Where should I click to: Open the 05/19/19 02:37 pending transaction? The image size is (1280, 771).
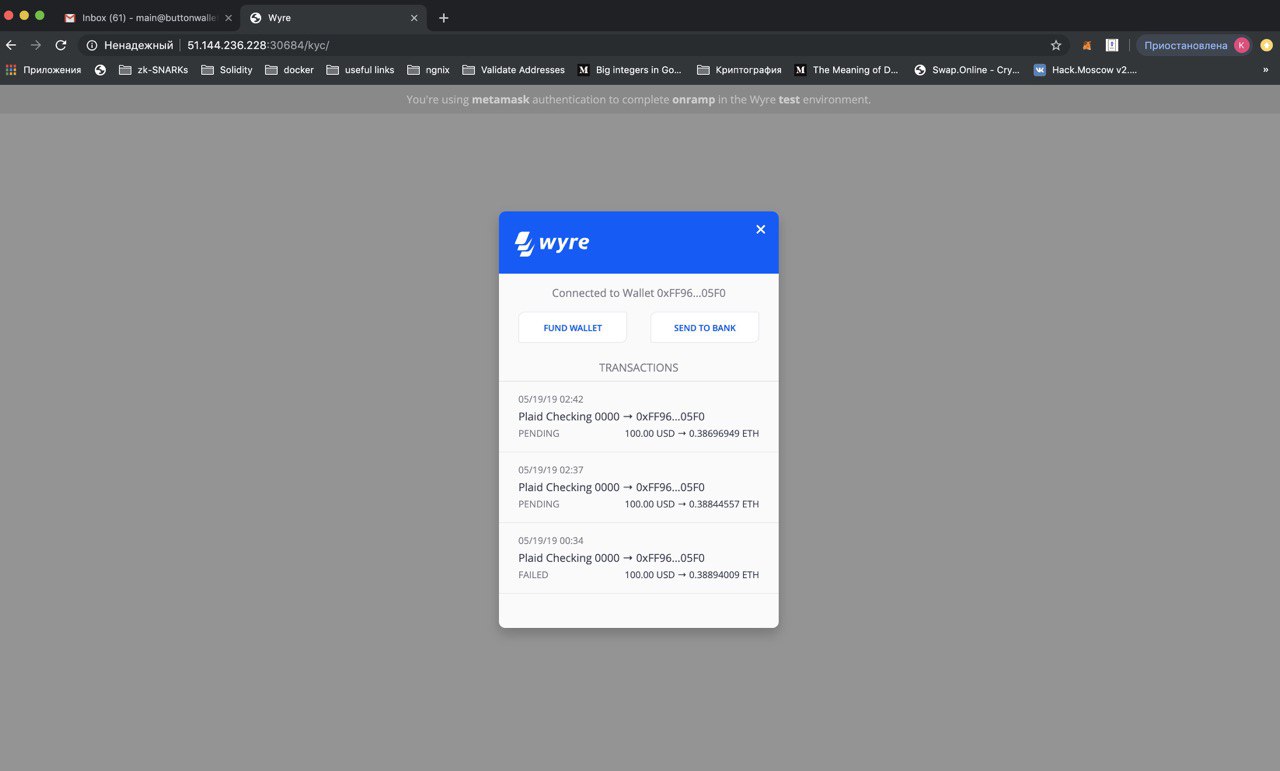click(x=638, y=487)
